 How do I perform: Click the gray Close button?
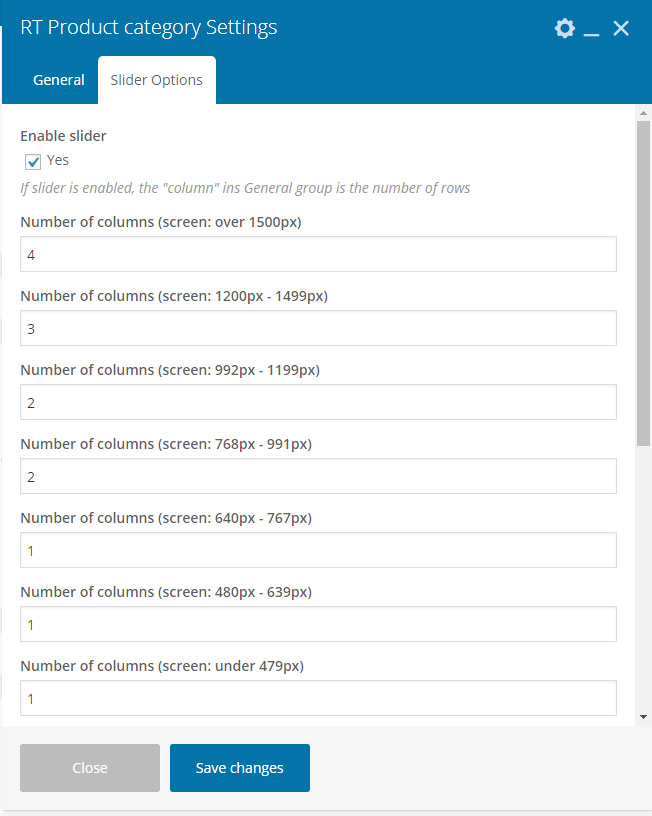(x=90, y=768)
